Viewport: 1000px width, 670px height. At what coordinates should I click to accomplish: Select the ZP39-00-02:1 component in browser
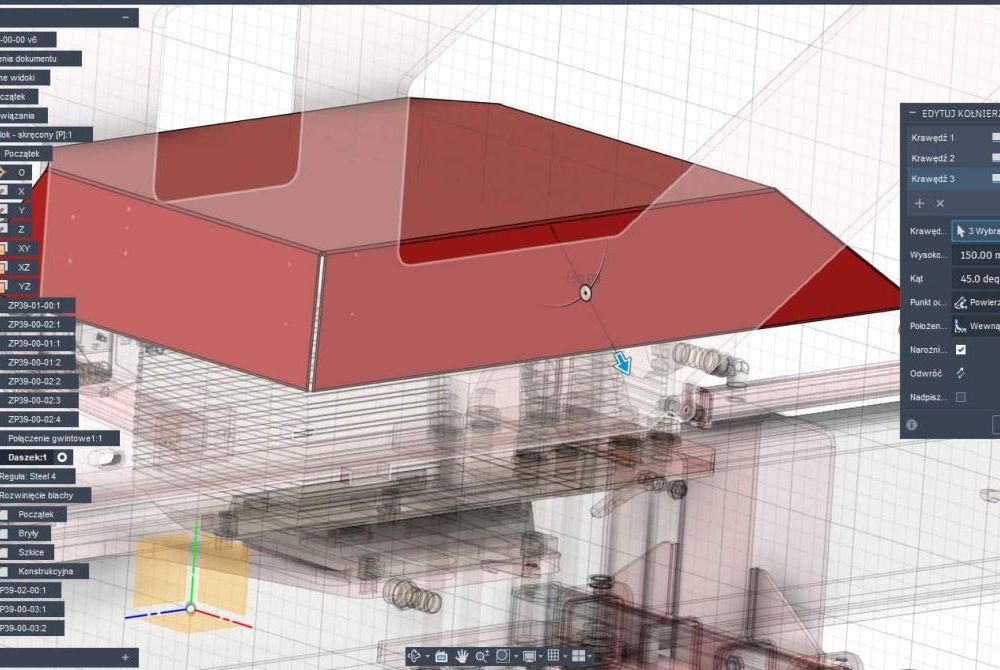tap(35, 324)
